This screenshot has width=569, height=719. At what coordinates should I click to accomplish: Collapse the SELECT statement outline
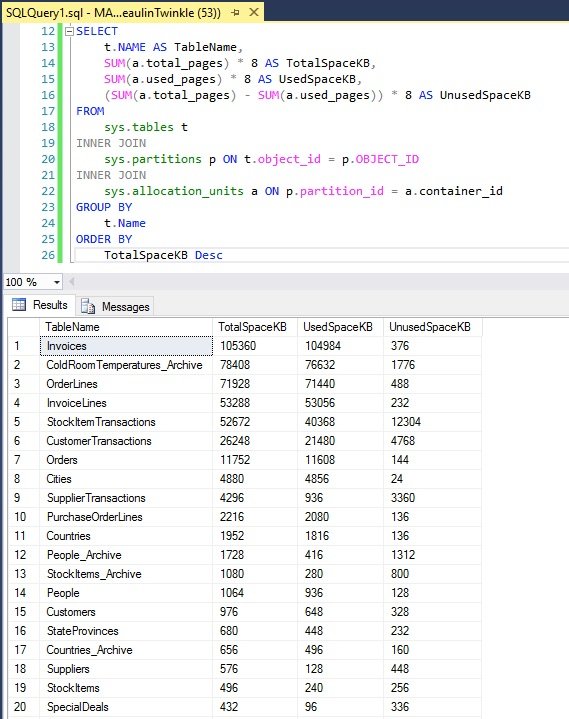click(69, 31)
